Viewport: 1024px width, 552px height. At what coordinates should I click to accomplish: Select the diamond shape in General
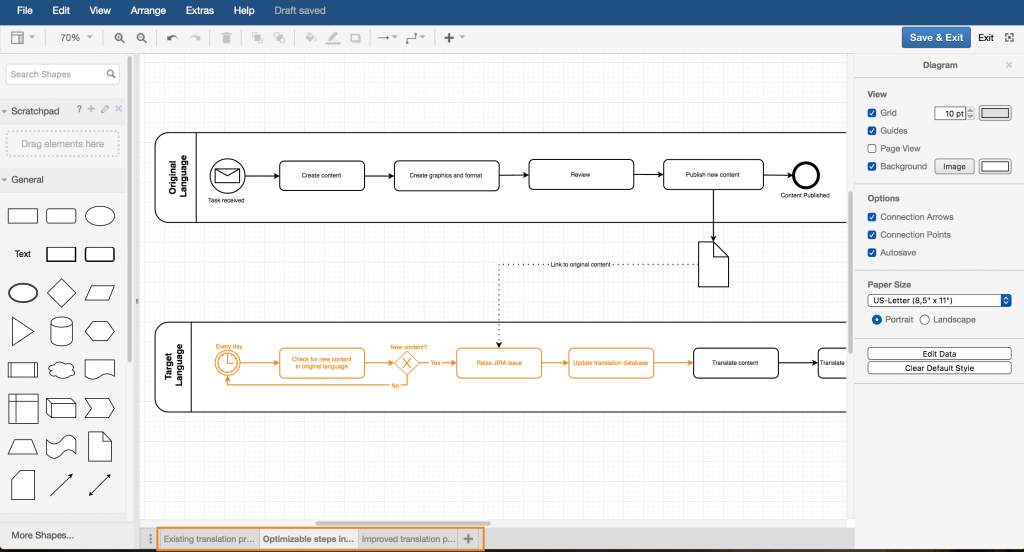click(61, 293)
